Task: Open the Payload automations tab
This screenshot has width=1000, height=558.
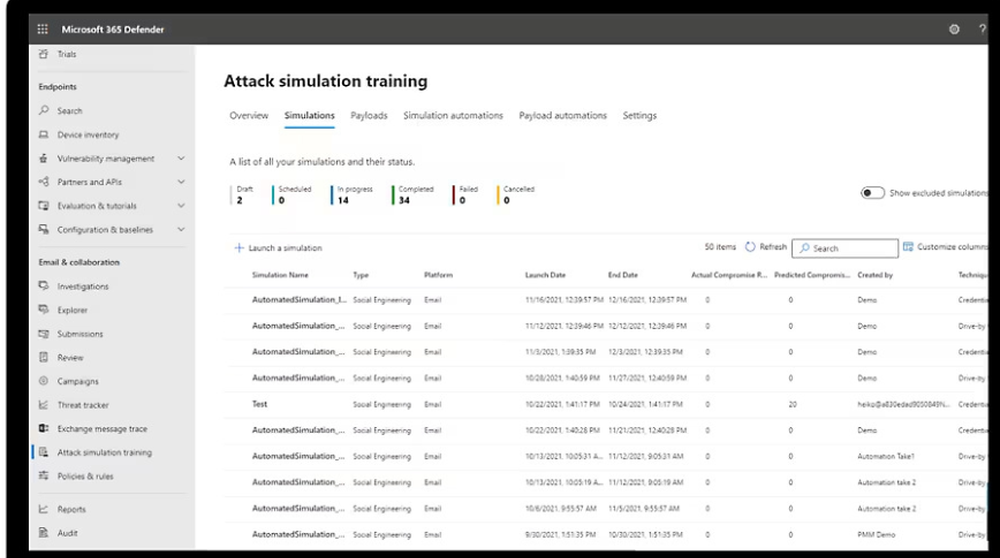Action: (x=562, y=115)
